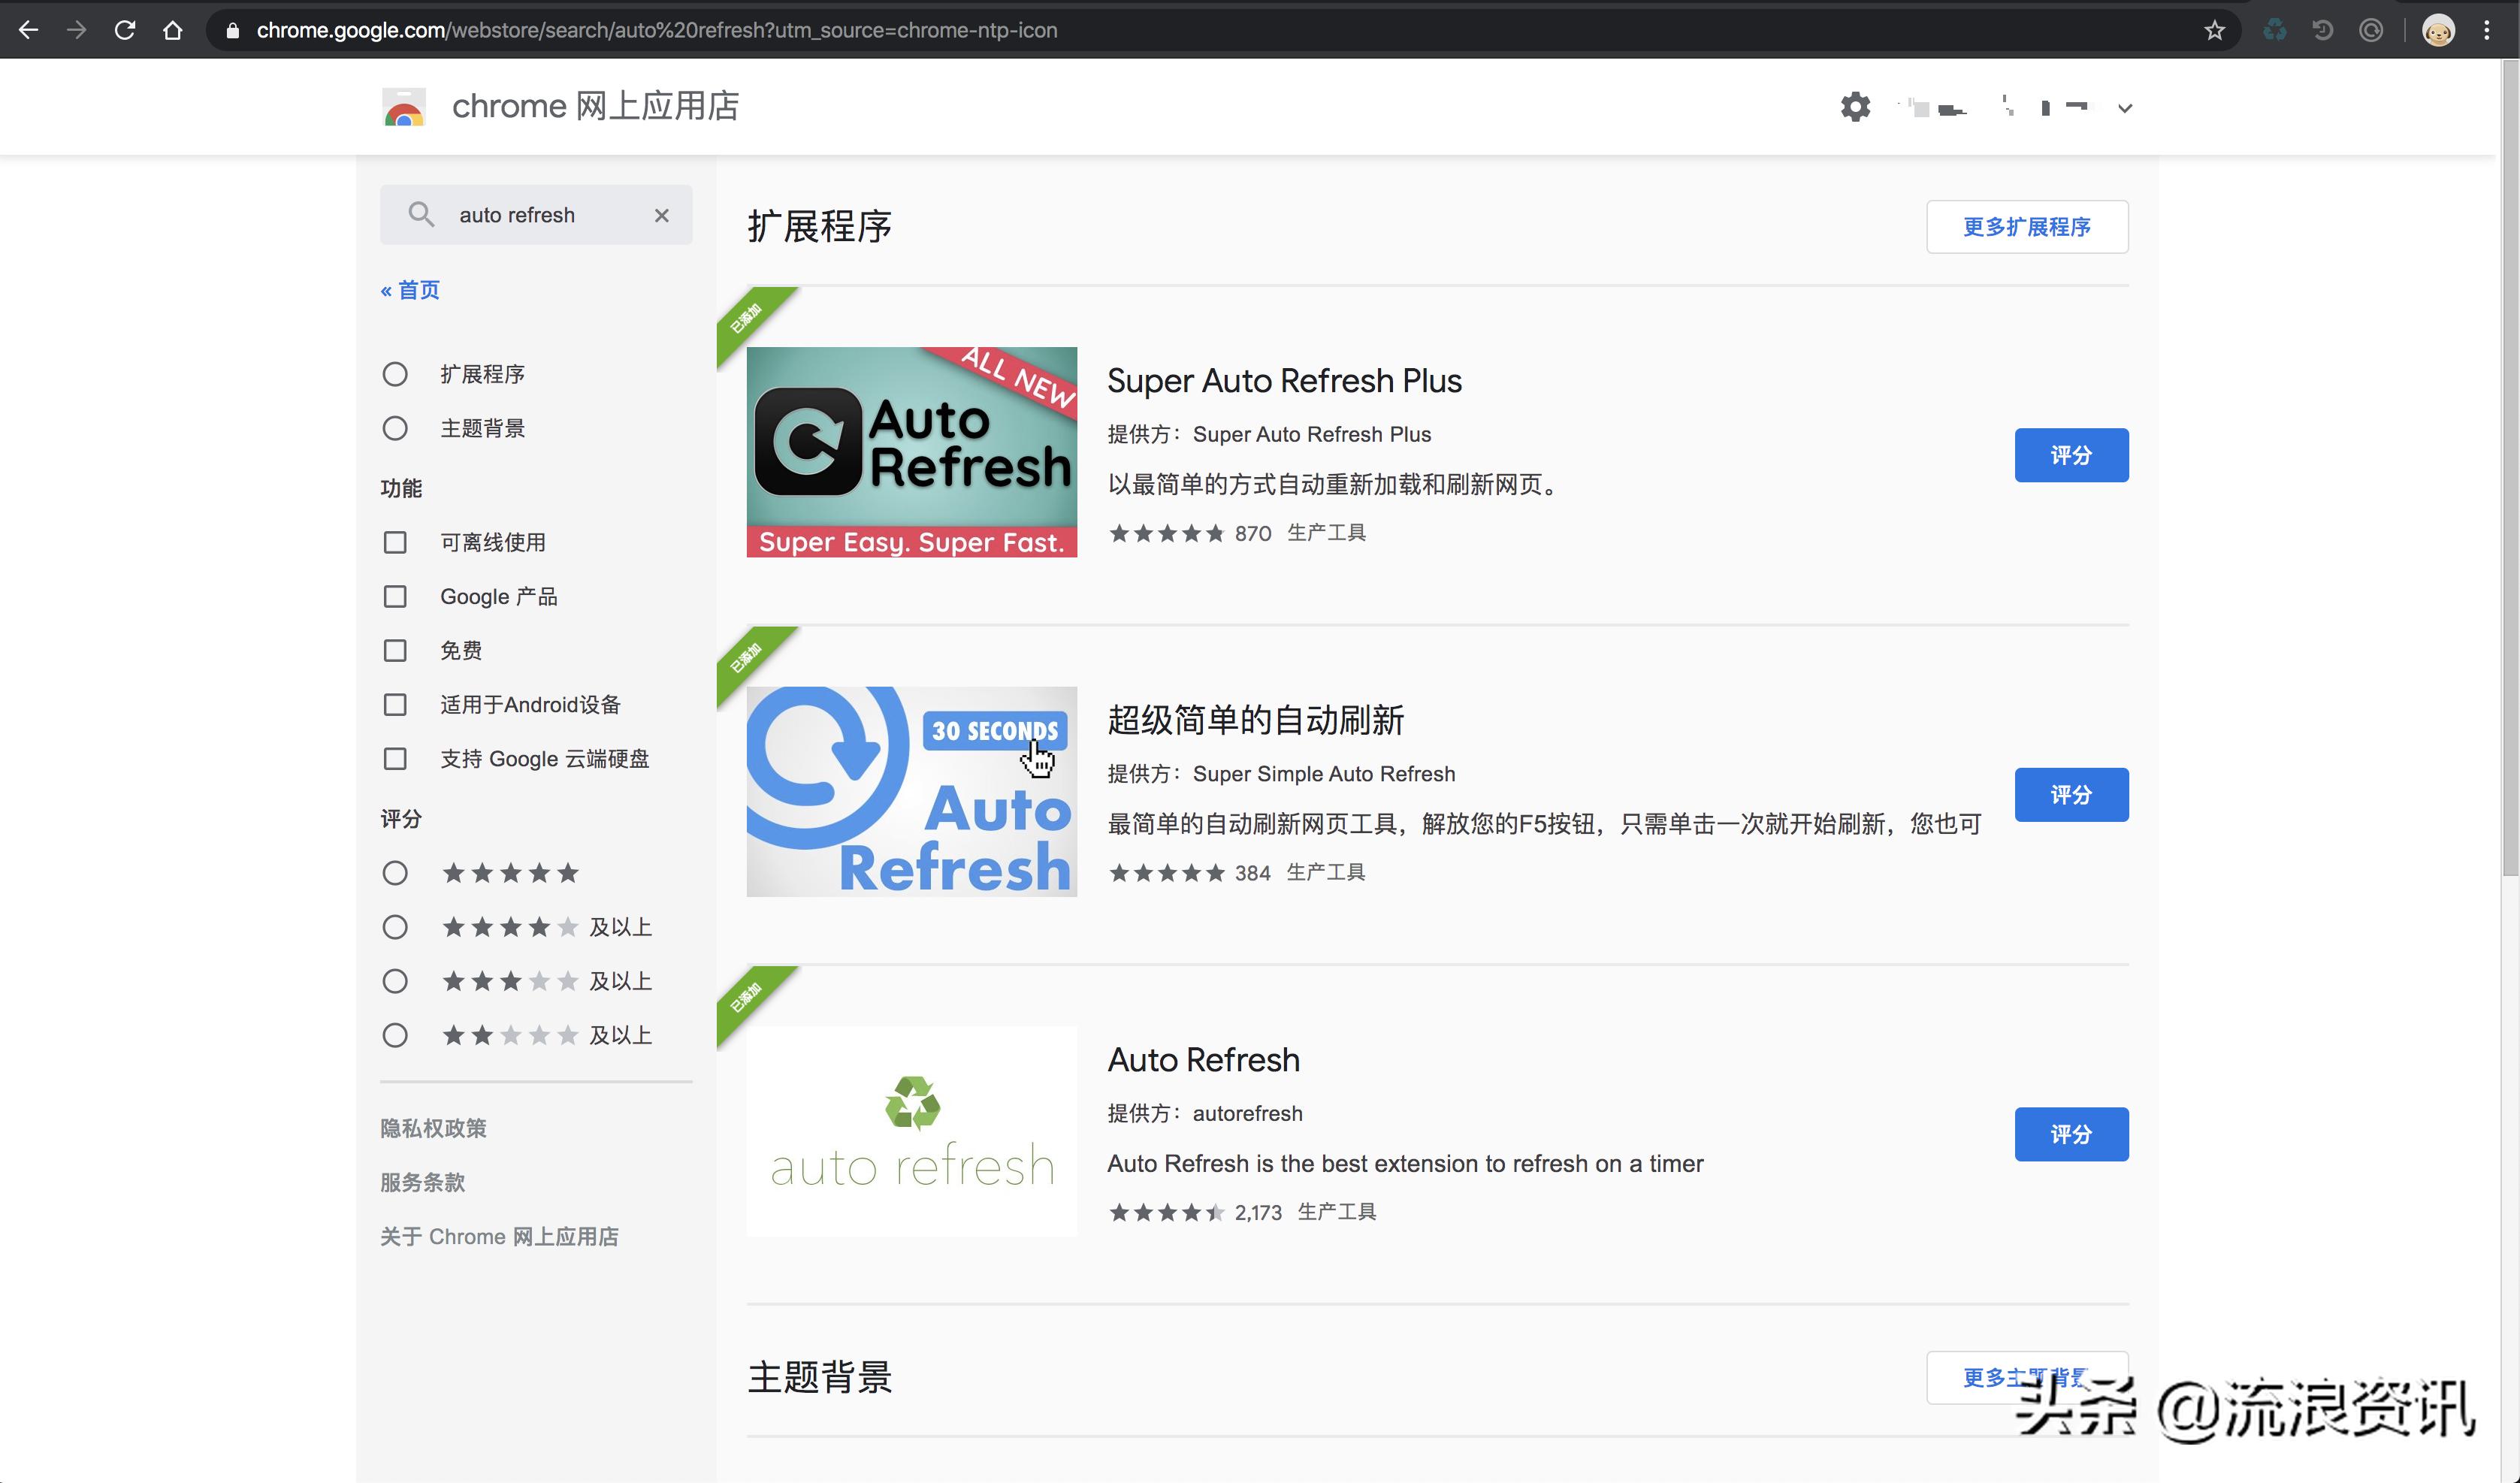Click the Chrome web store logo
The height and width of the screenshot is (1483, 2520).
click(404, 107)
